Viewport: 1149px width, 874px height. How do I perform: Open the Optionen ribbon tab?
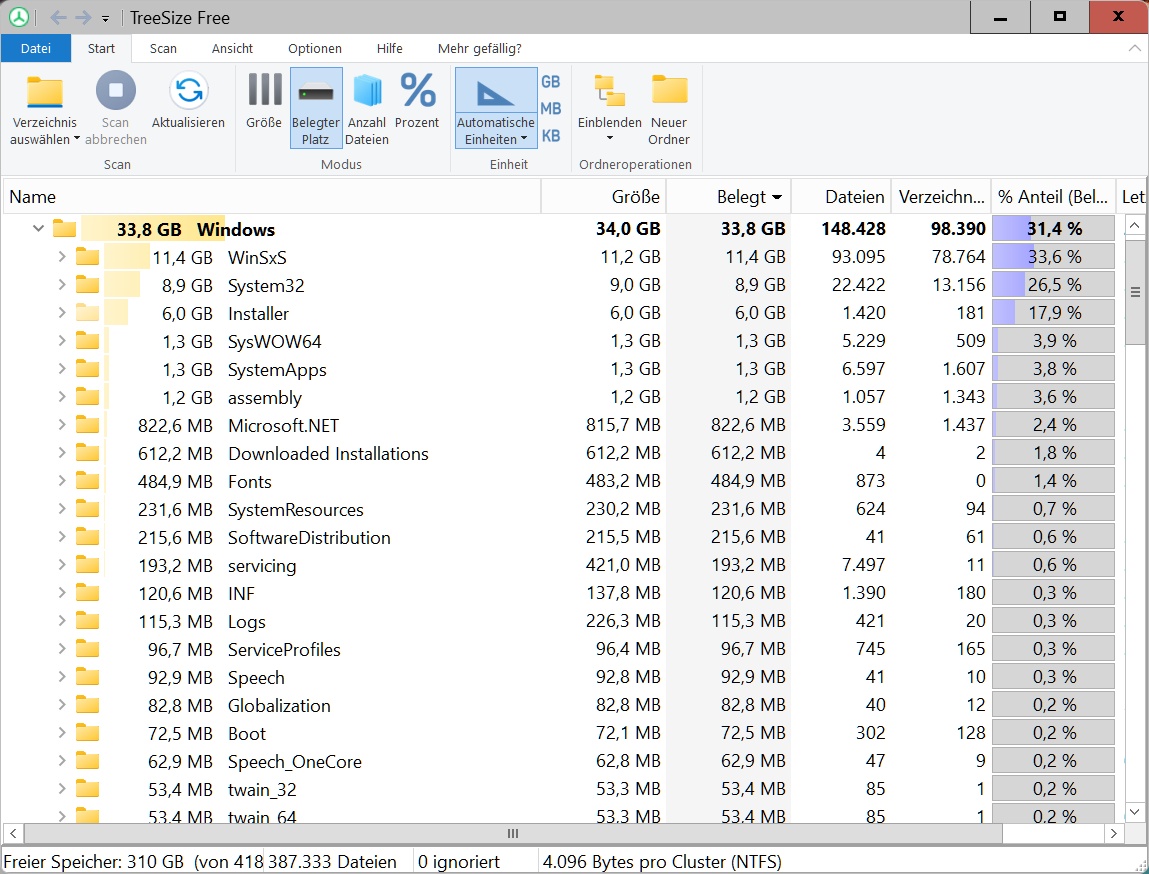coord(314,48)
